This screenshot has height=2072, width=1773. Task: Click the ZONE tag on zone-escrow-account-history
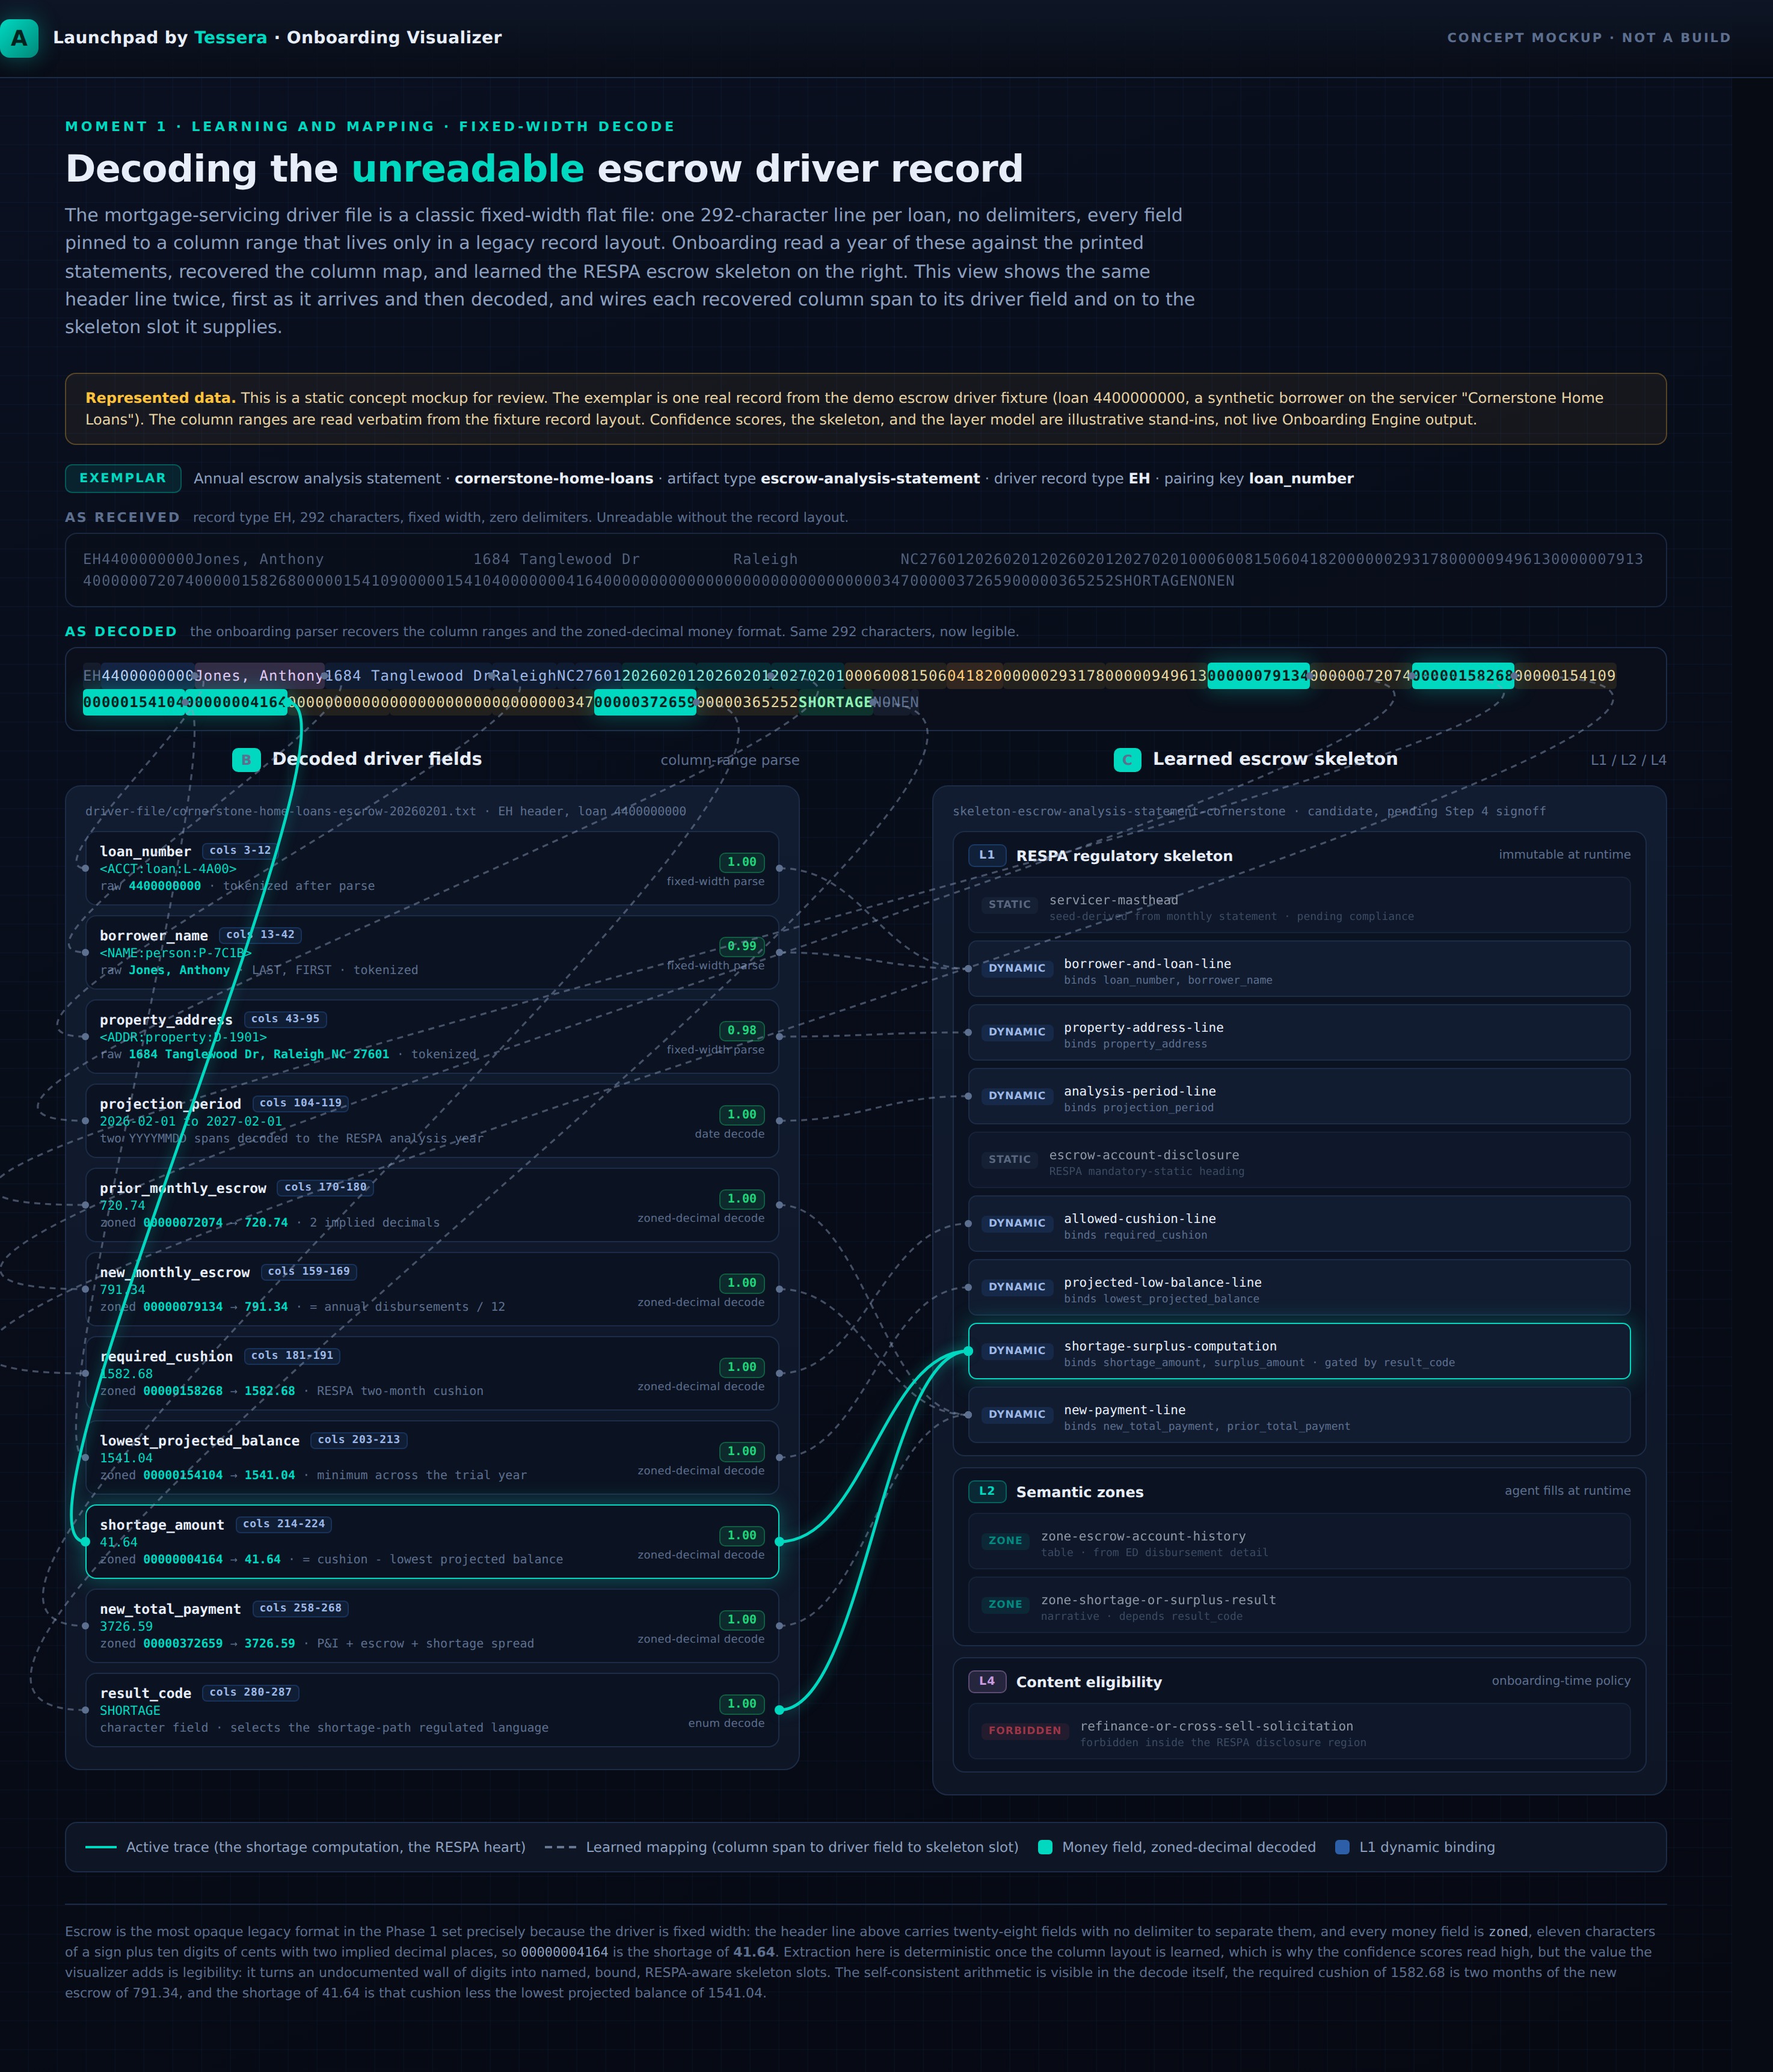tap(1005, 1541)
